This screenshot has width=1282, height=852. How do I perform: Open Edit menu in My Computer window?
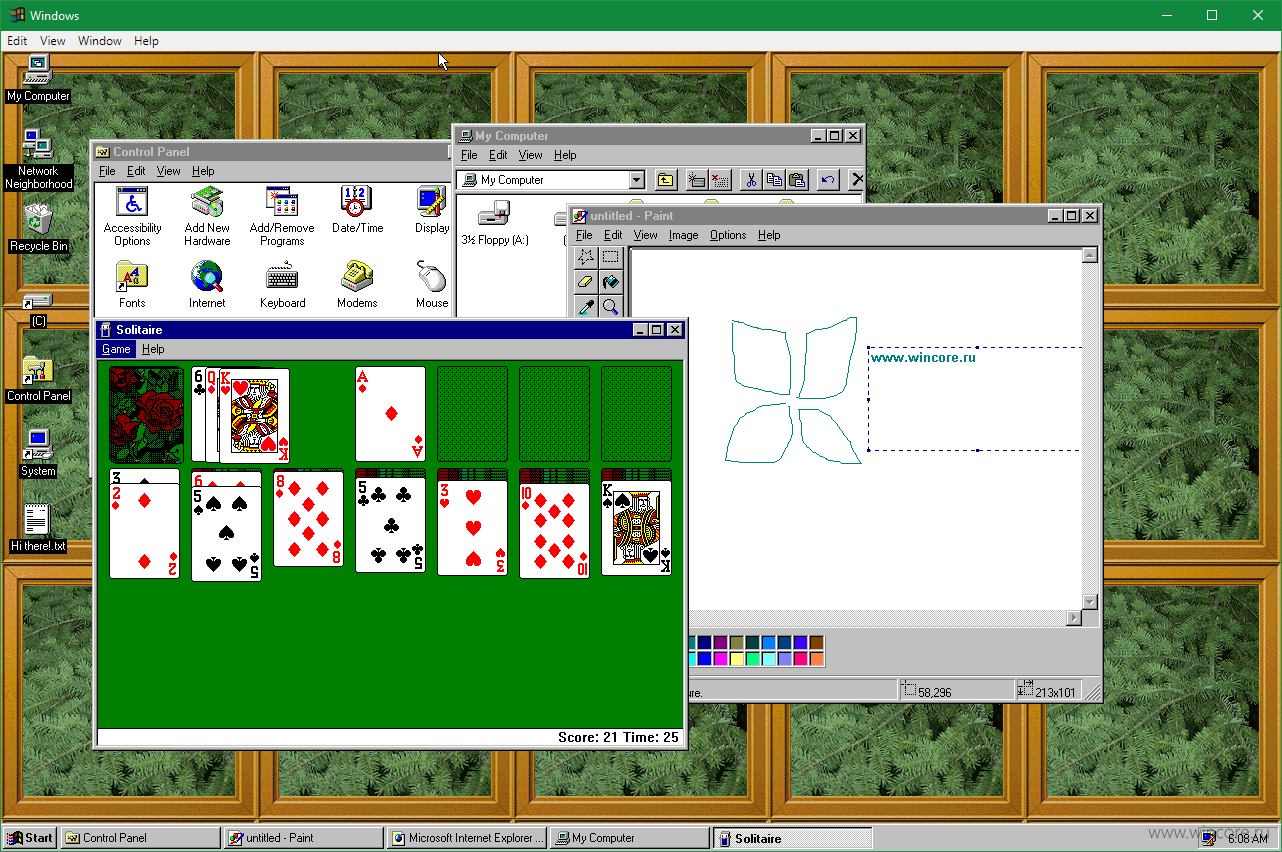498,155
